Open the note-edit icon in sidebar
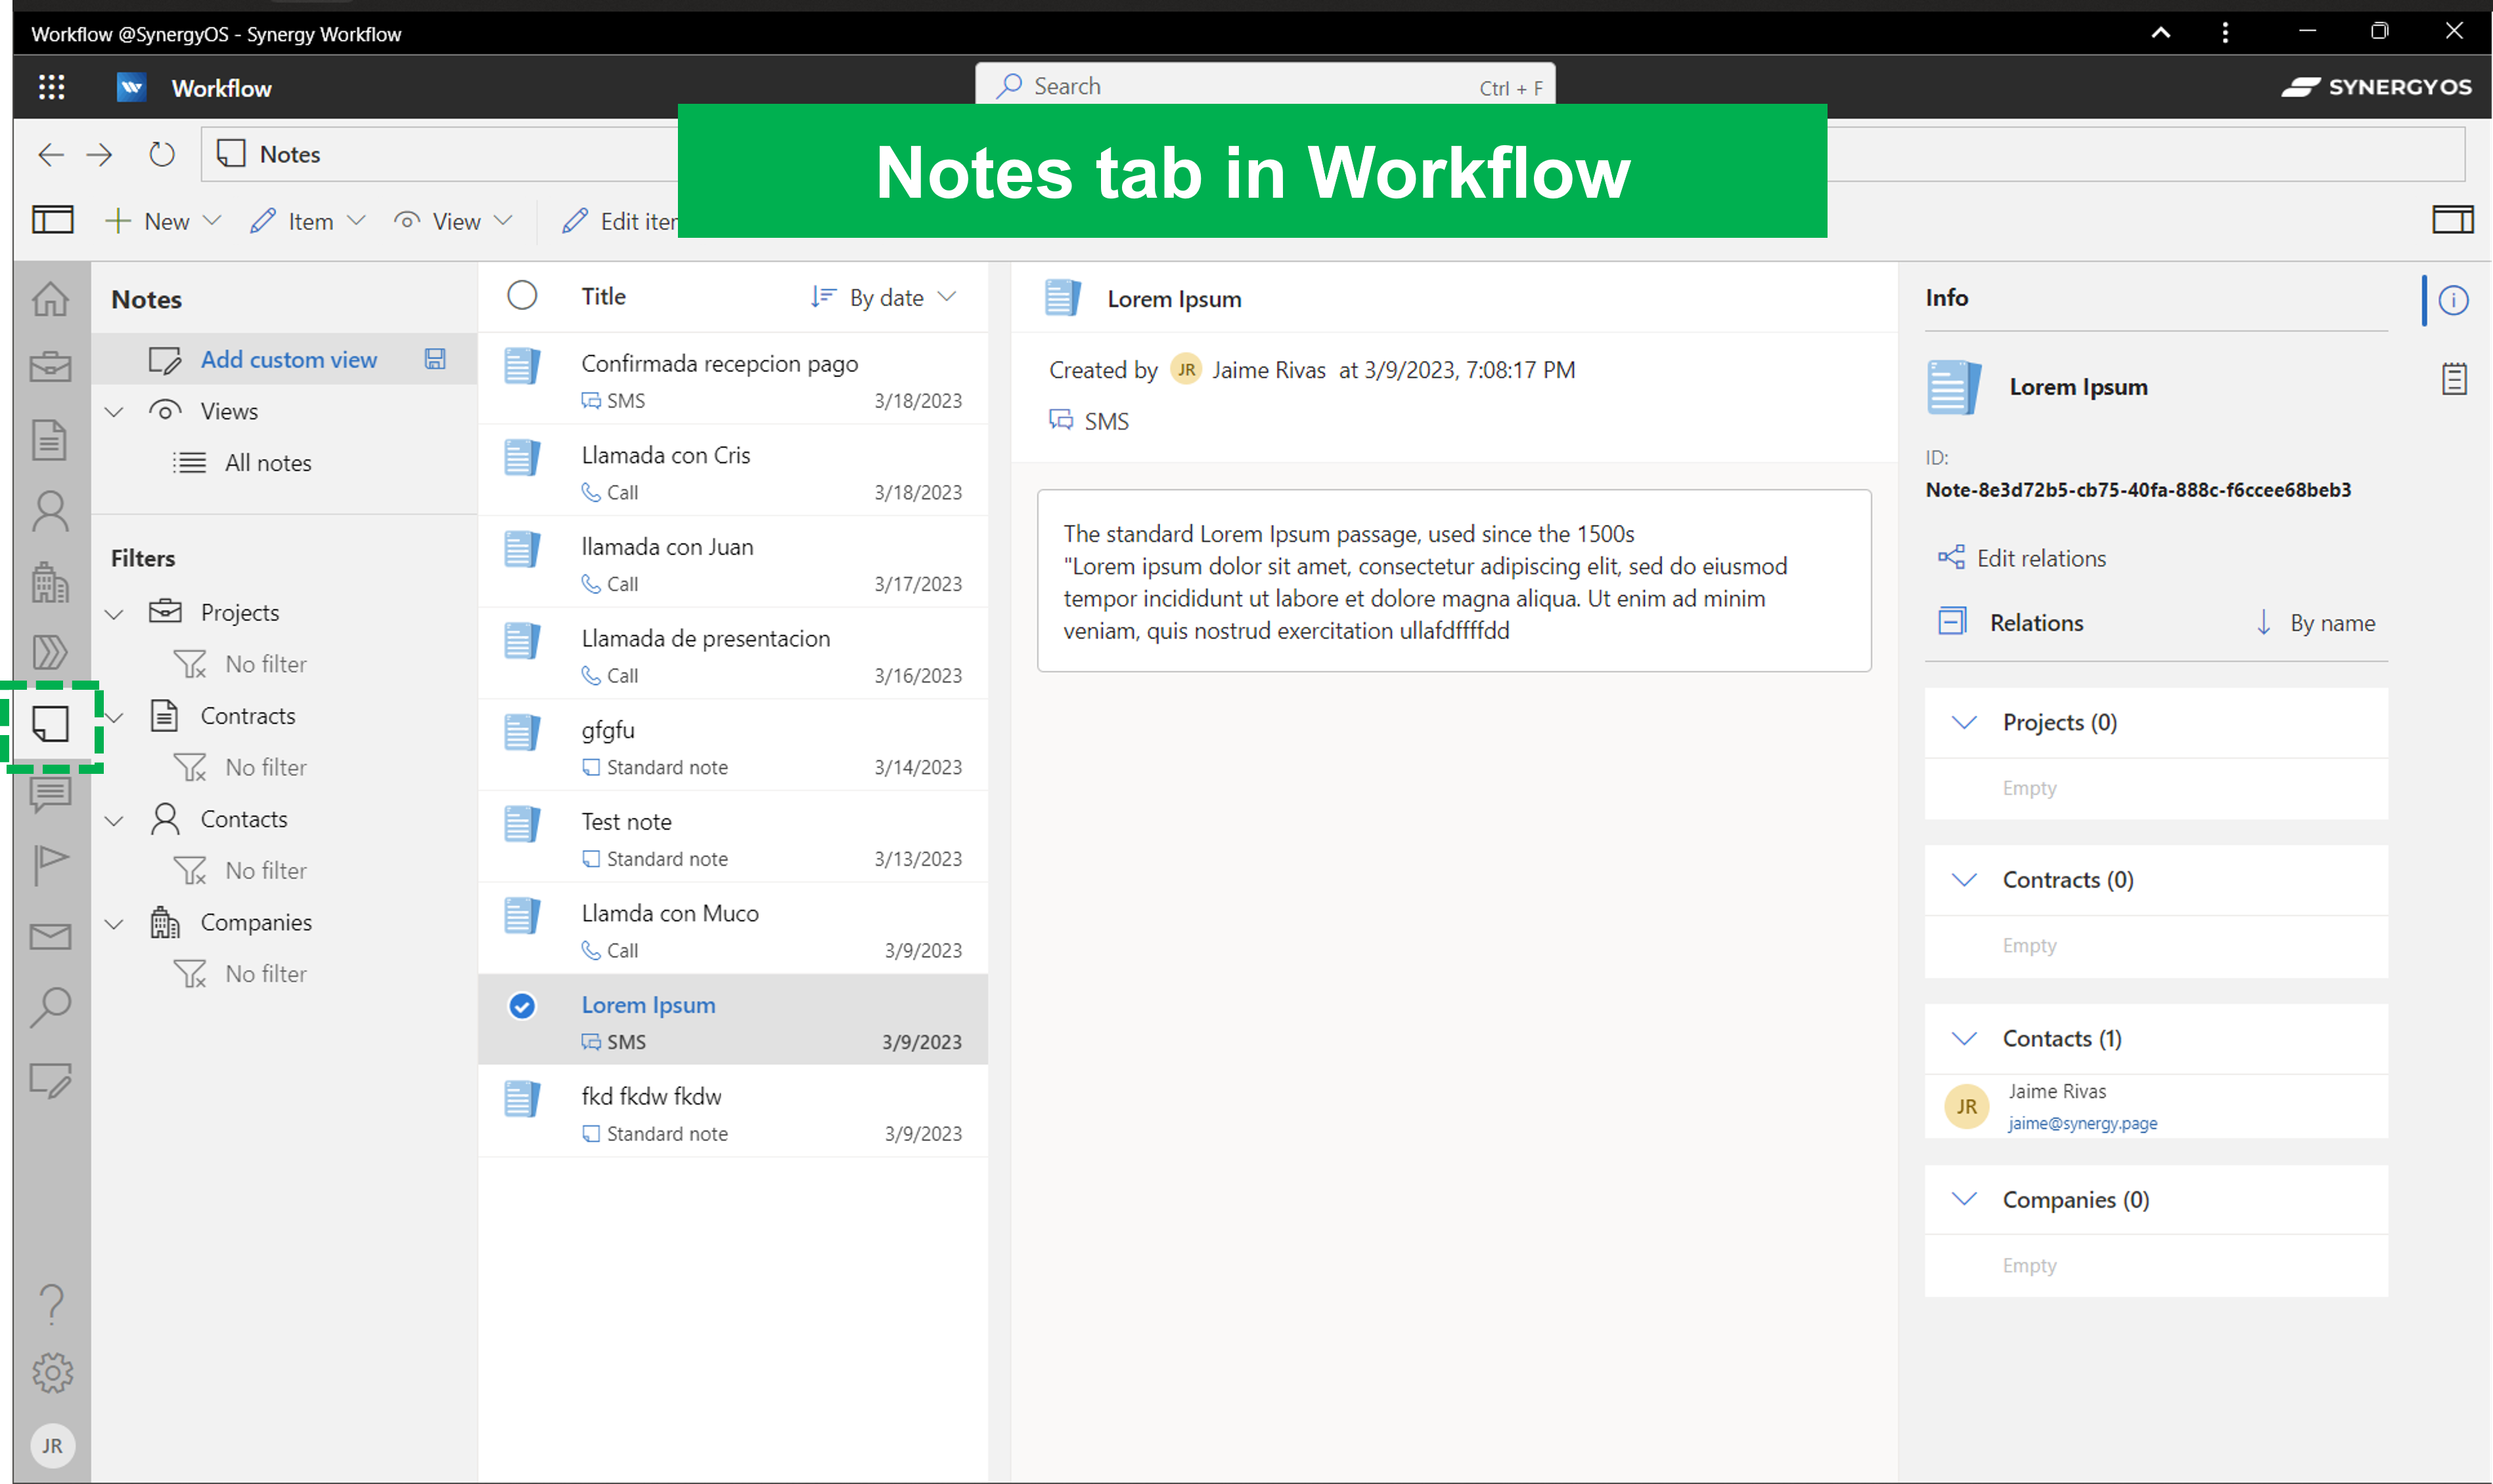This screenshot has height=1484, width=2493. pos(51,1080)
